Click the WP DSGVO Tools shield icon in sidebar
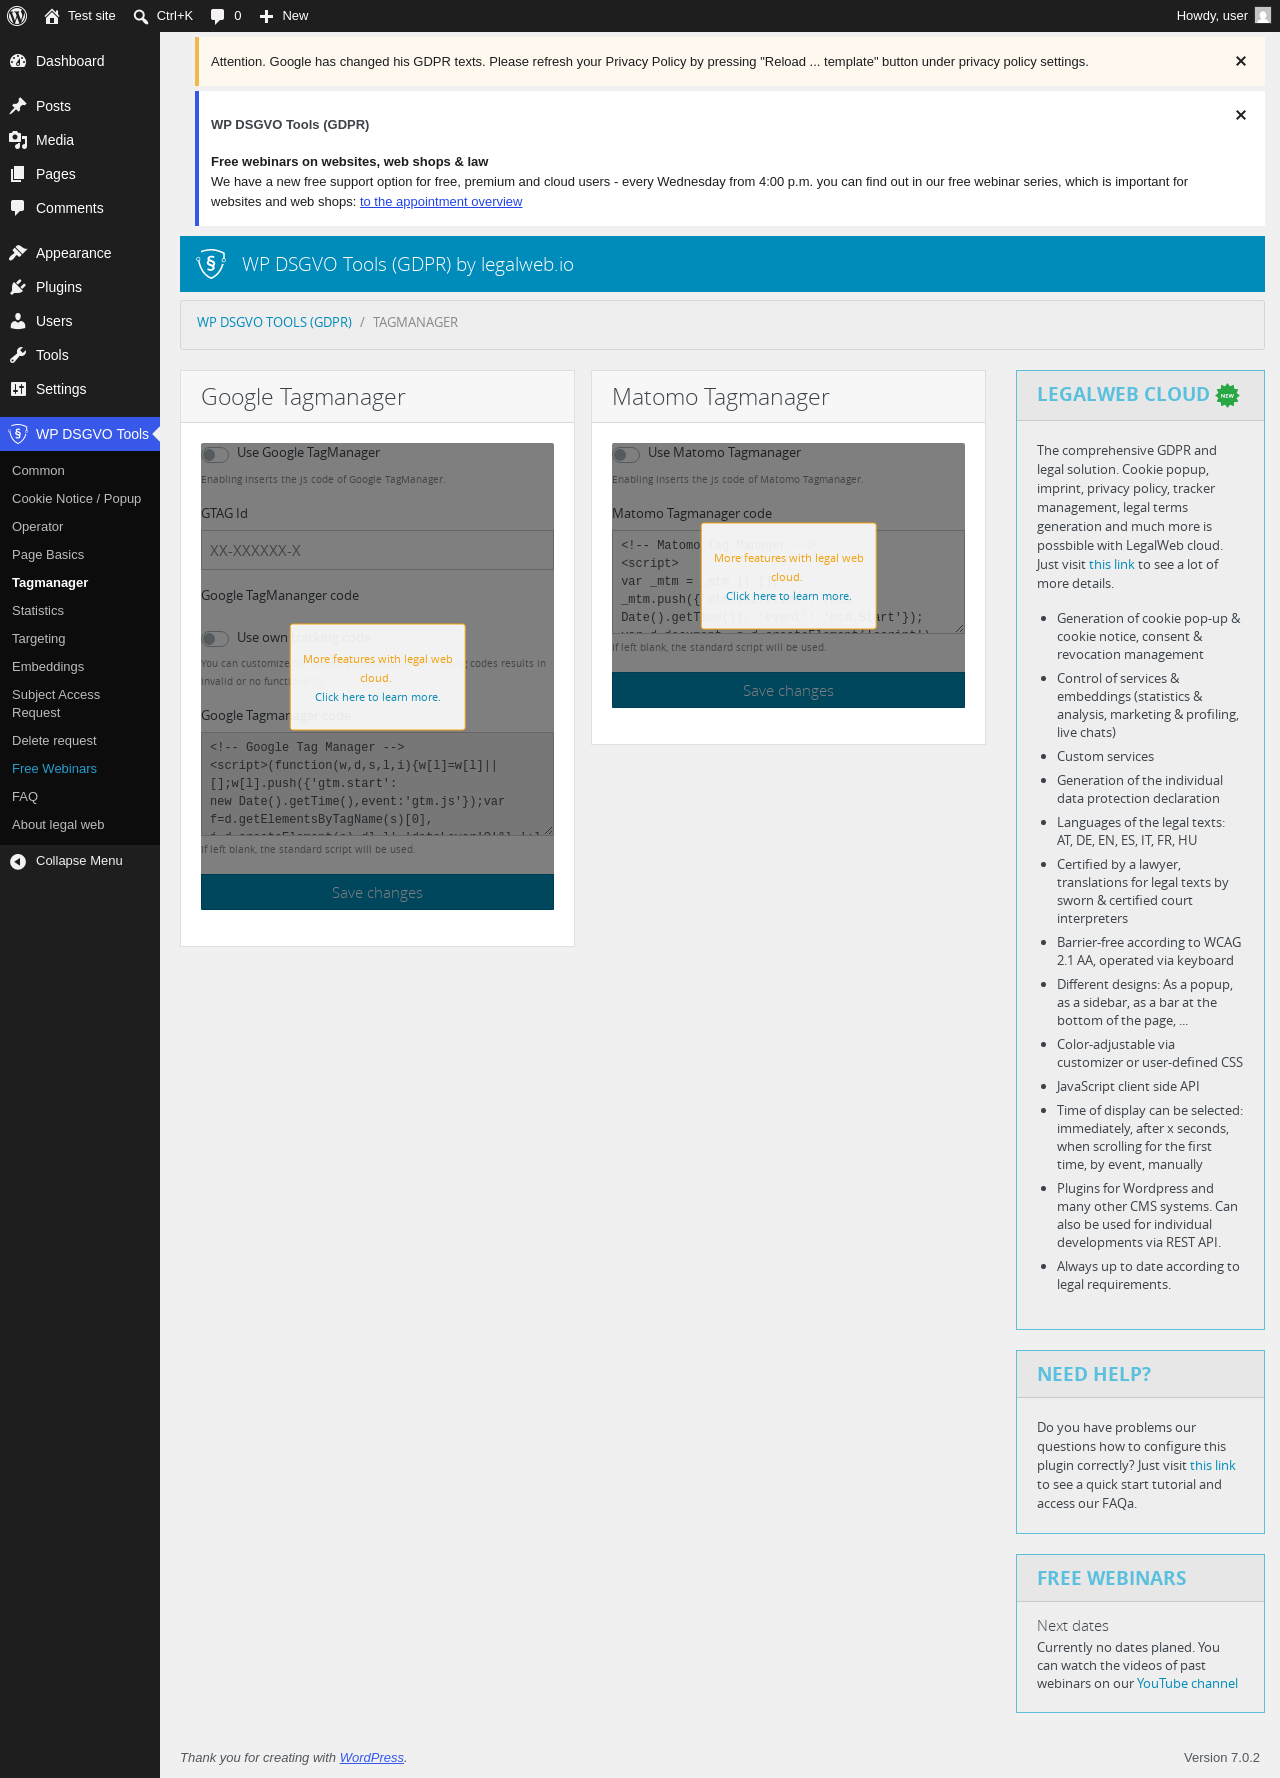This screenshot has height=1778, width=1280. click(18, 434)
